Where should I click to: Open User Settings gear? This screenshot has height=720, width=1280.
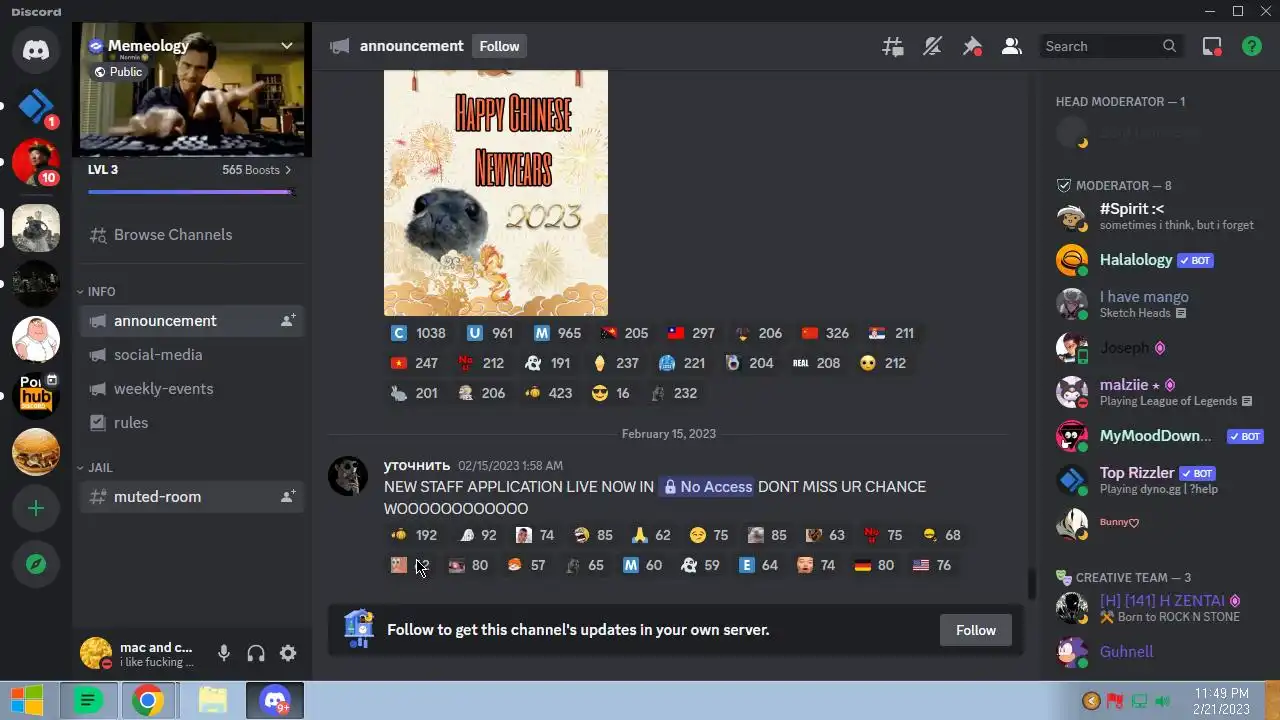[x=288, y=653]
